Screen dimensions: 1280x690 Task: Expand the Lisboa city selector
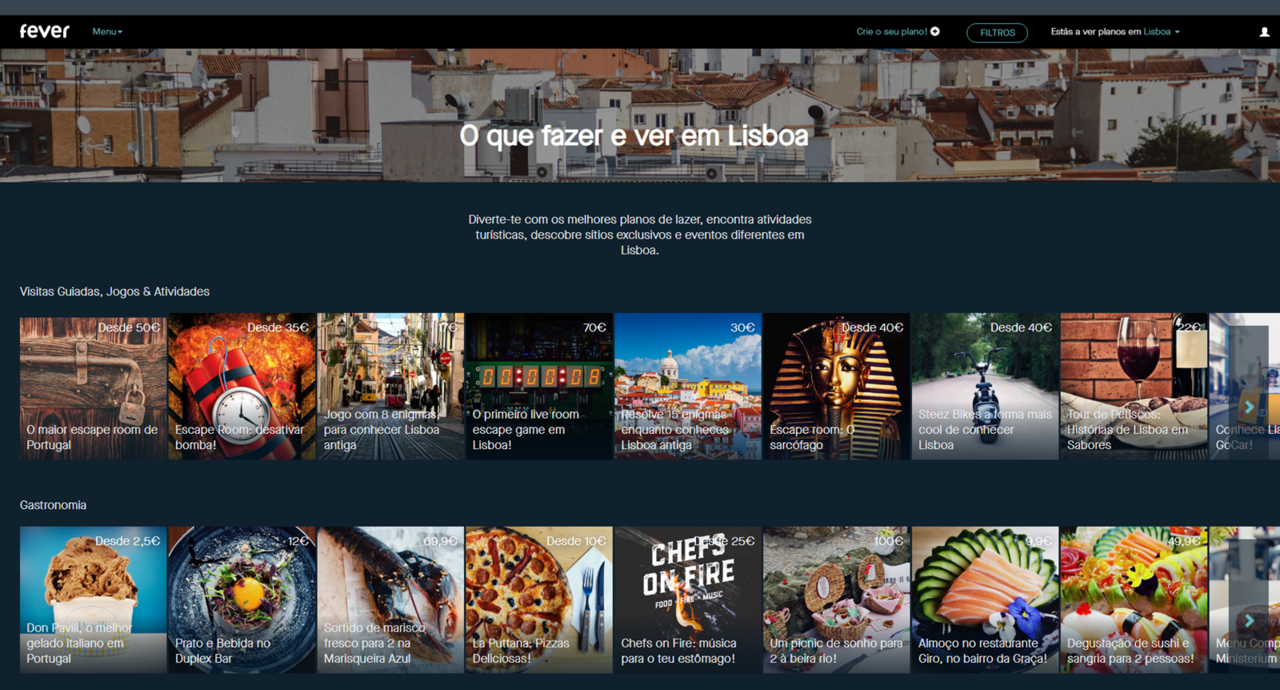(1161, 32)
